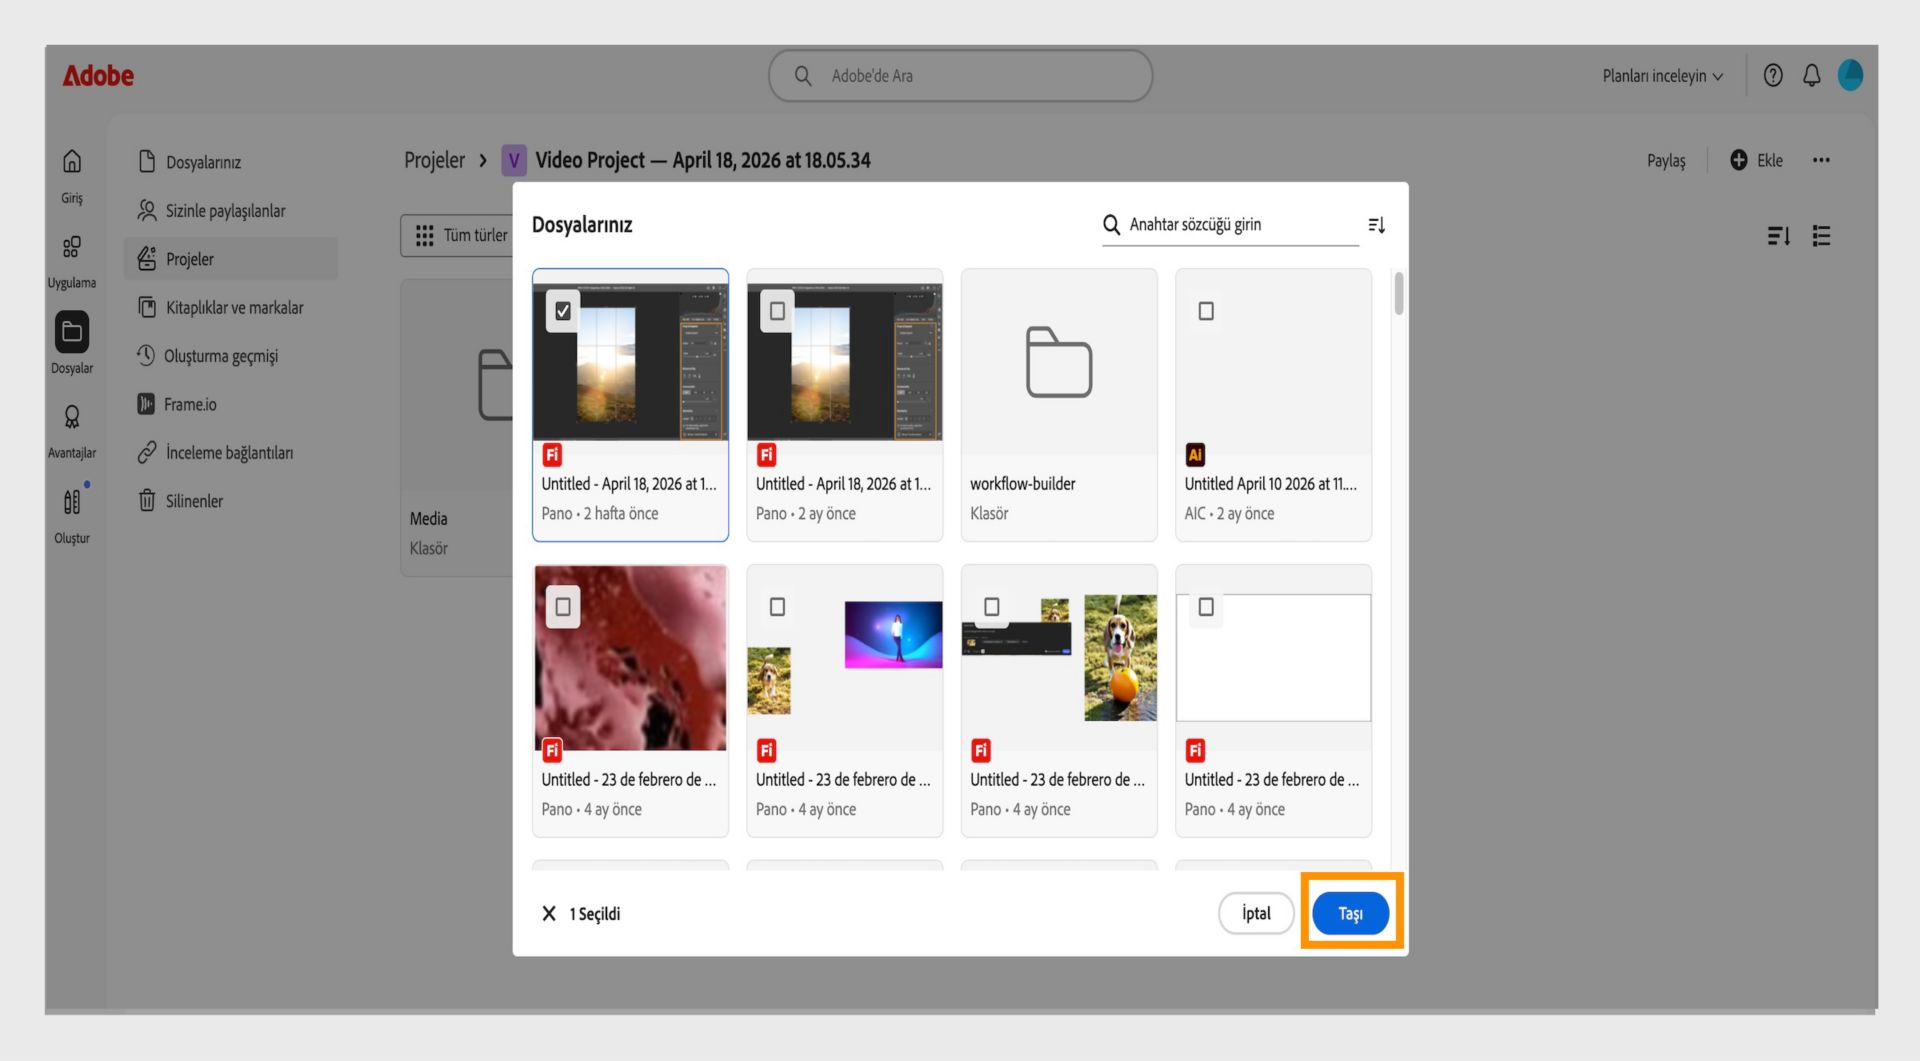Viewport: 1920px width, 1061px height.
Task: Switch to list view icon
Action: pyautogui.click(x=1822, y=236)
